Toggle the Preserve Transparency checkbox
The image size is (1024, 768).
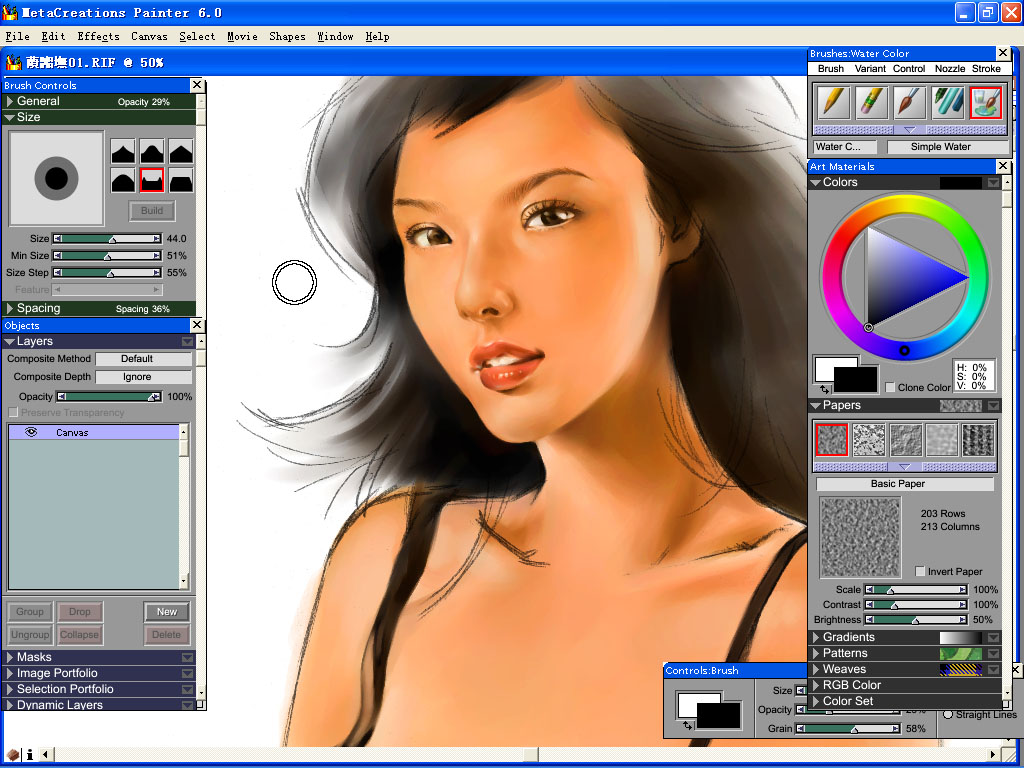(x=12, y=412)
